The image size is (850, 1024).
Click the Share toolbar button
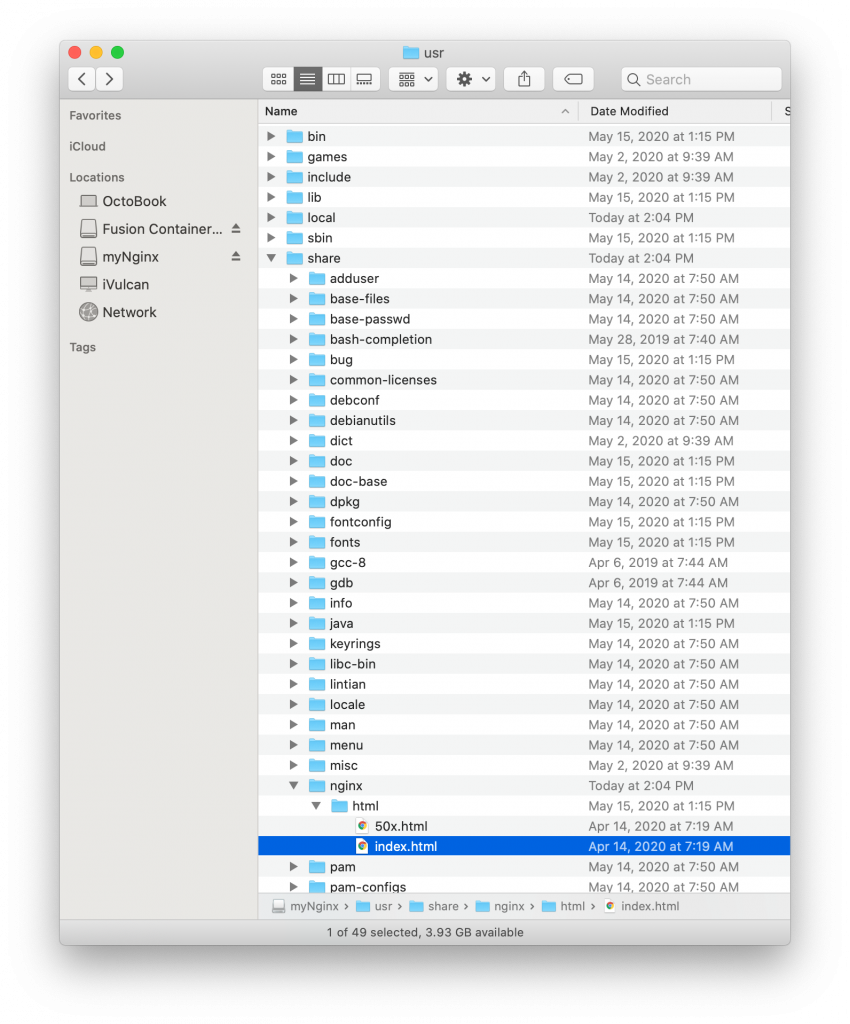pos(524,79)
